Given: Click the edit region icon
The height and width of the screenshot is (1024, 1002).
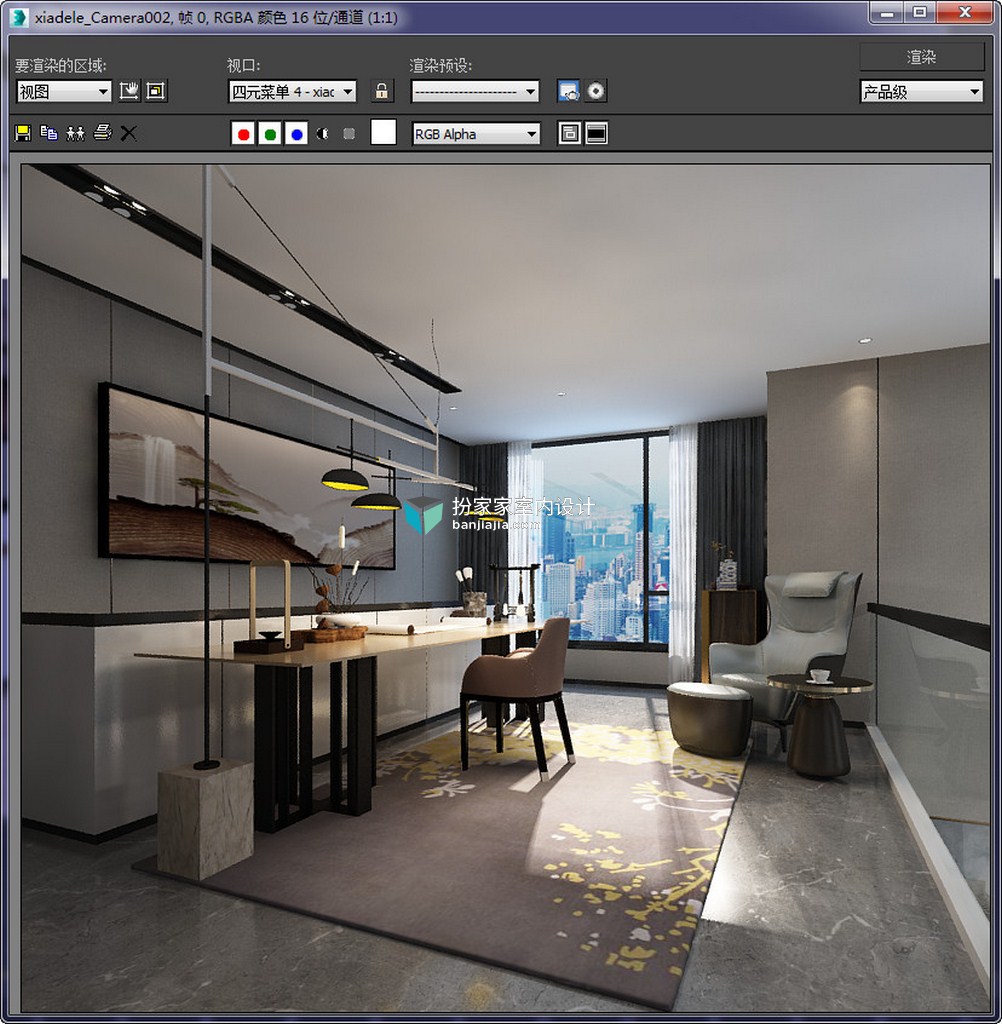Looking at the screenshot, I should click(x=129, y=91).
